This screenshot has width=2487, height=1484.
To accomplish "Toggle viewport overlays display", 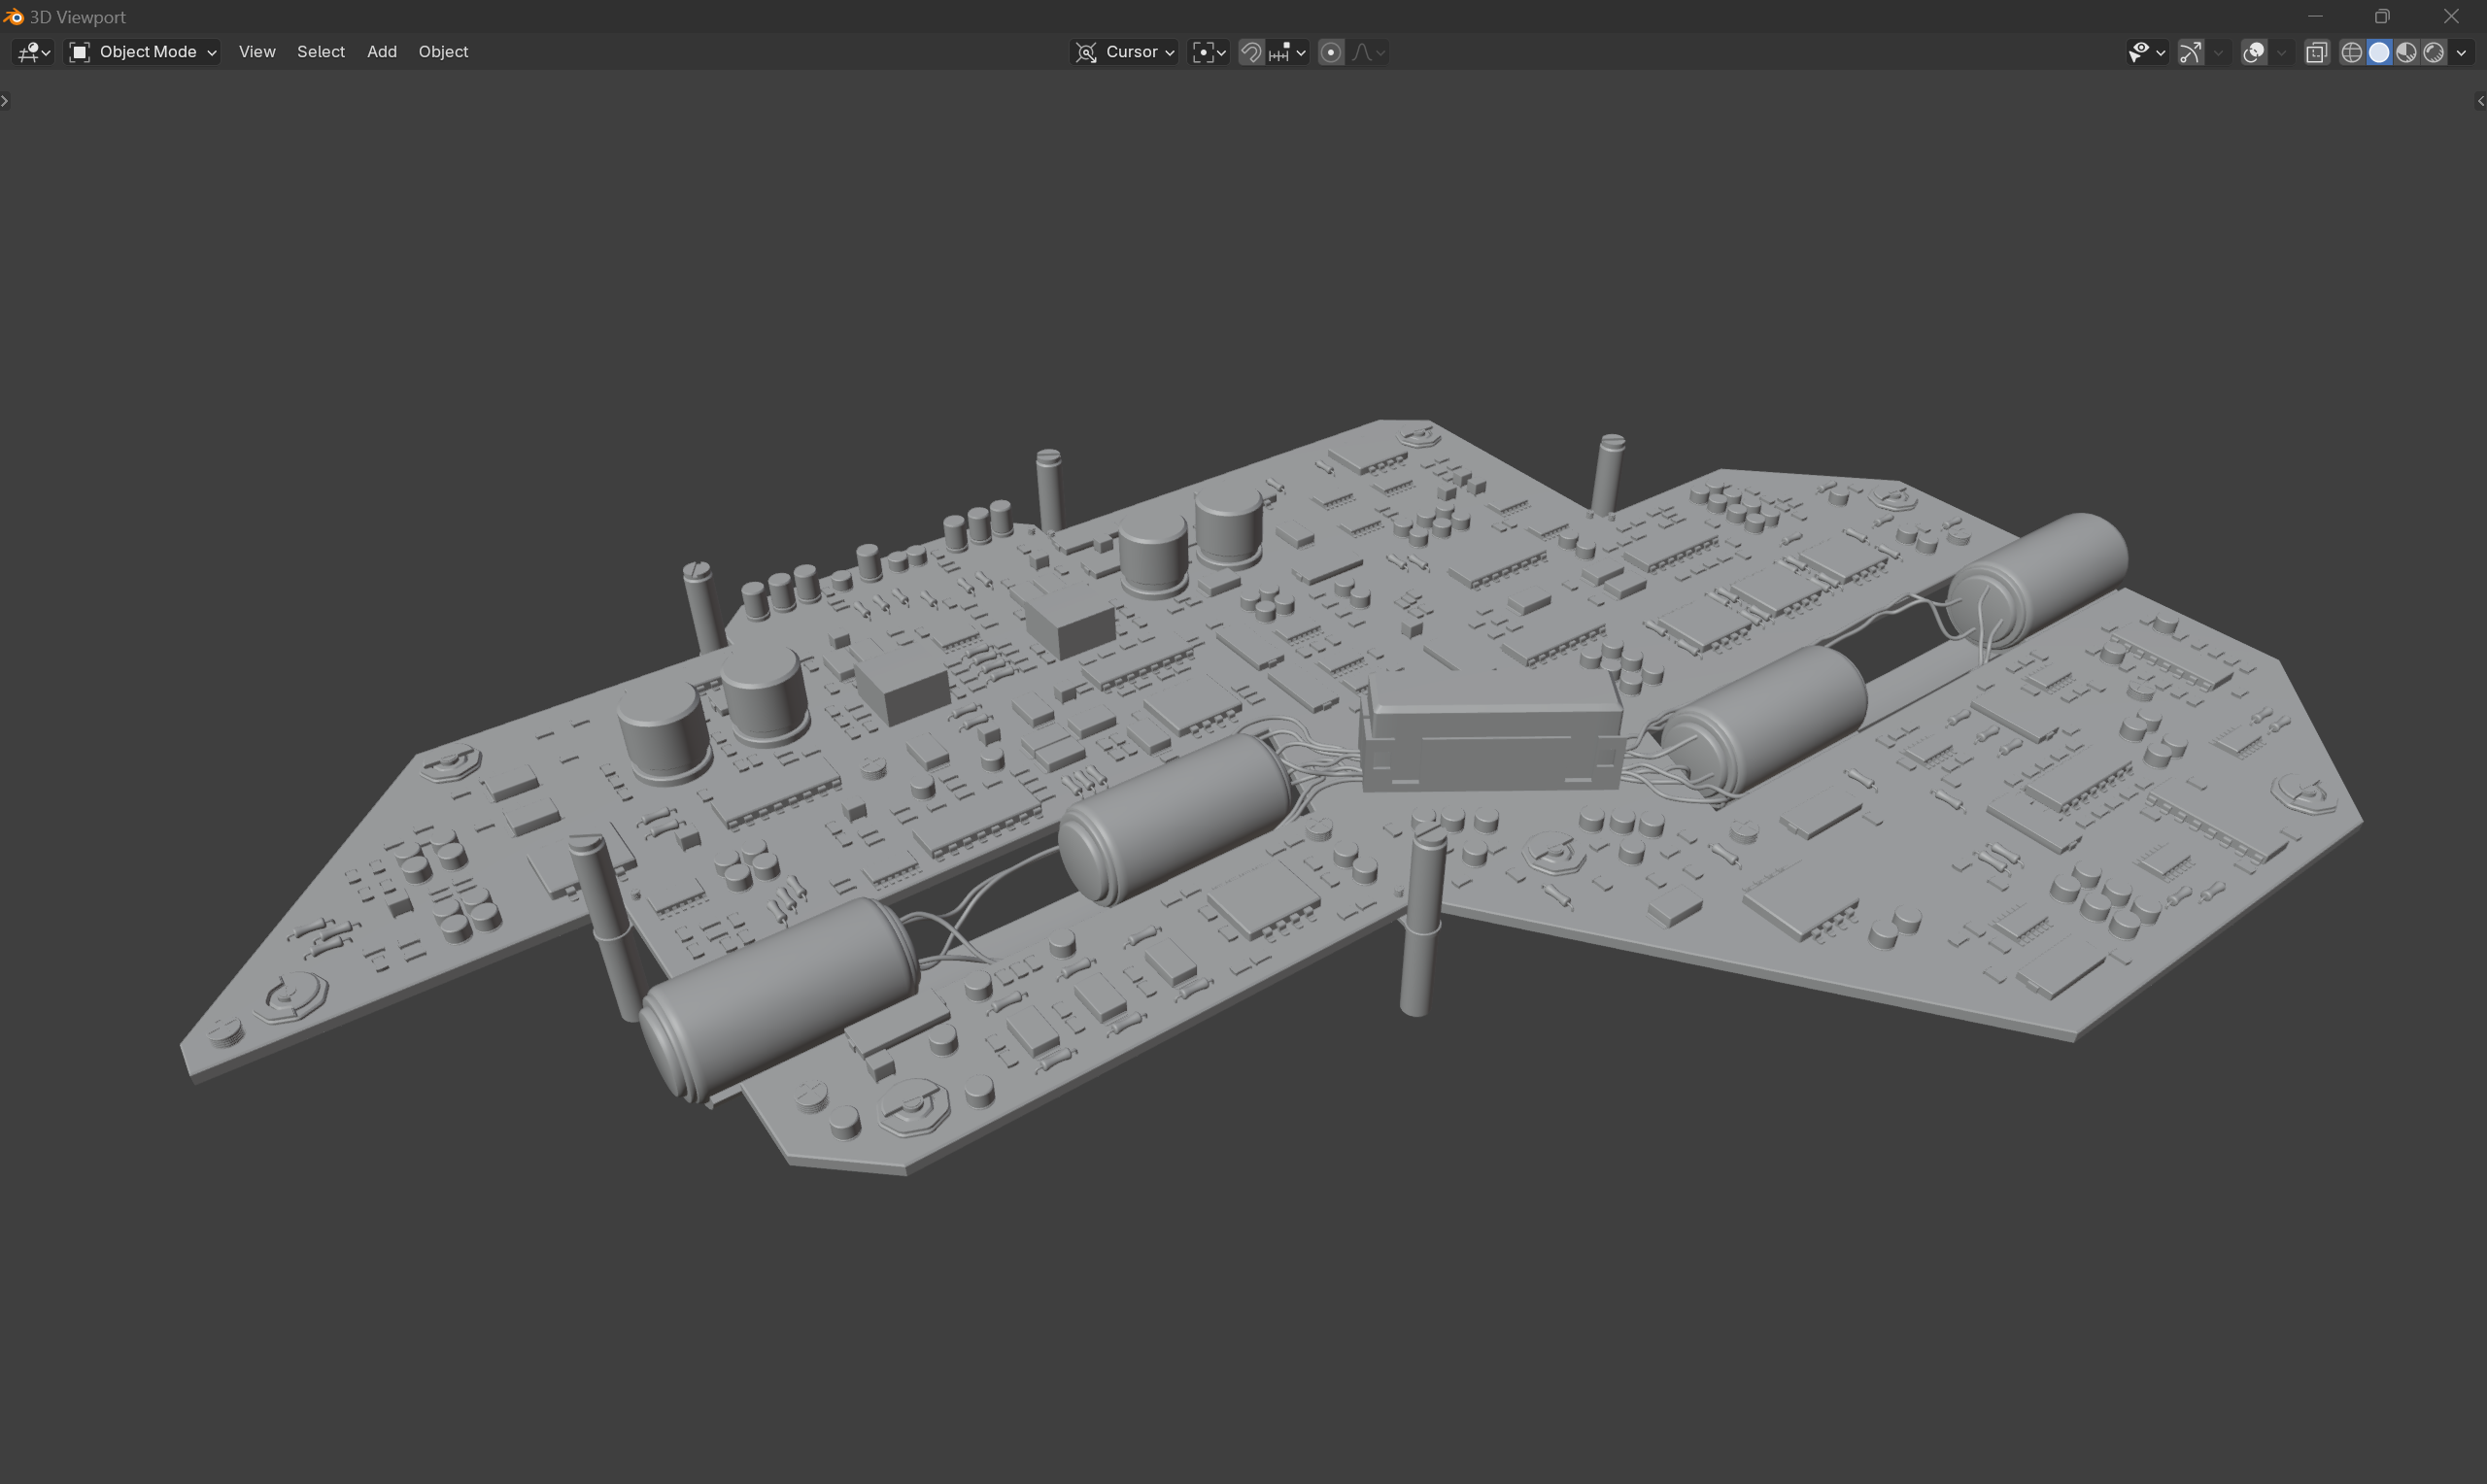I will [2253, 52].
